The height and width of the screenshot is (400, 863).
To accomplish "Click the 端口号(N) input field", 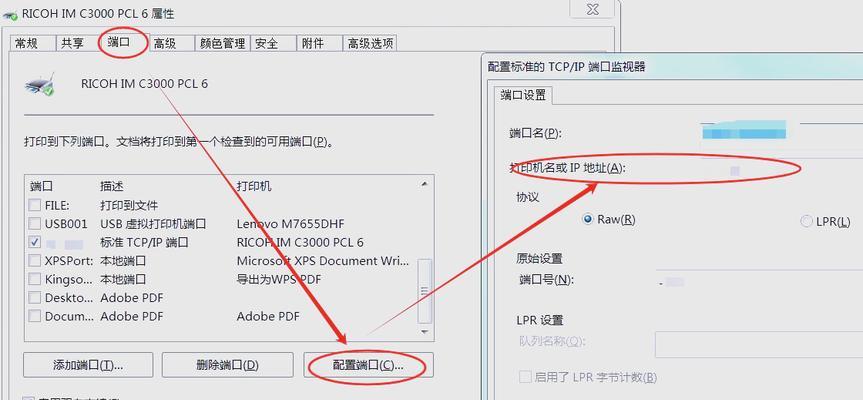I will coord(760,281).
